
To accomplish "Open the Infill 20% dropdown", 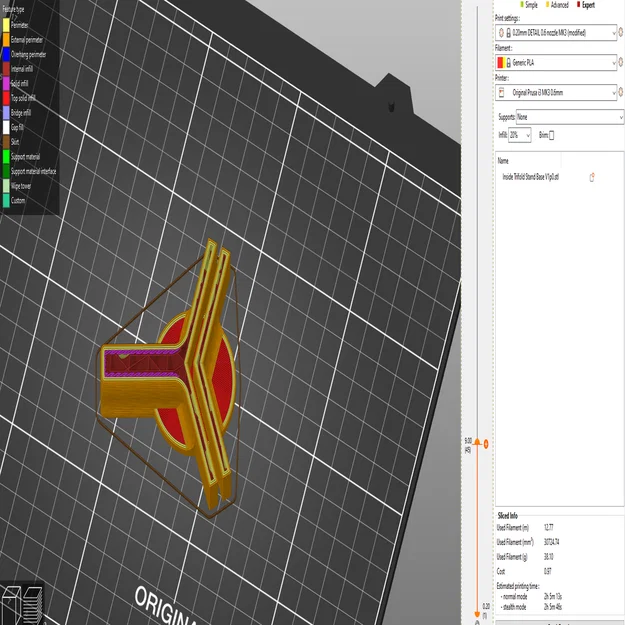I will pyautogui.click(x=520, y=135).
